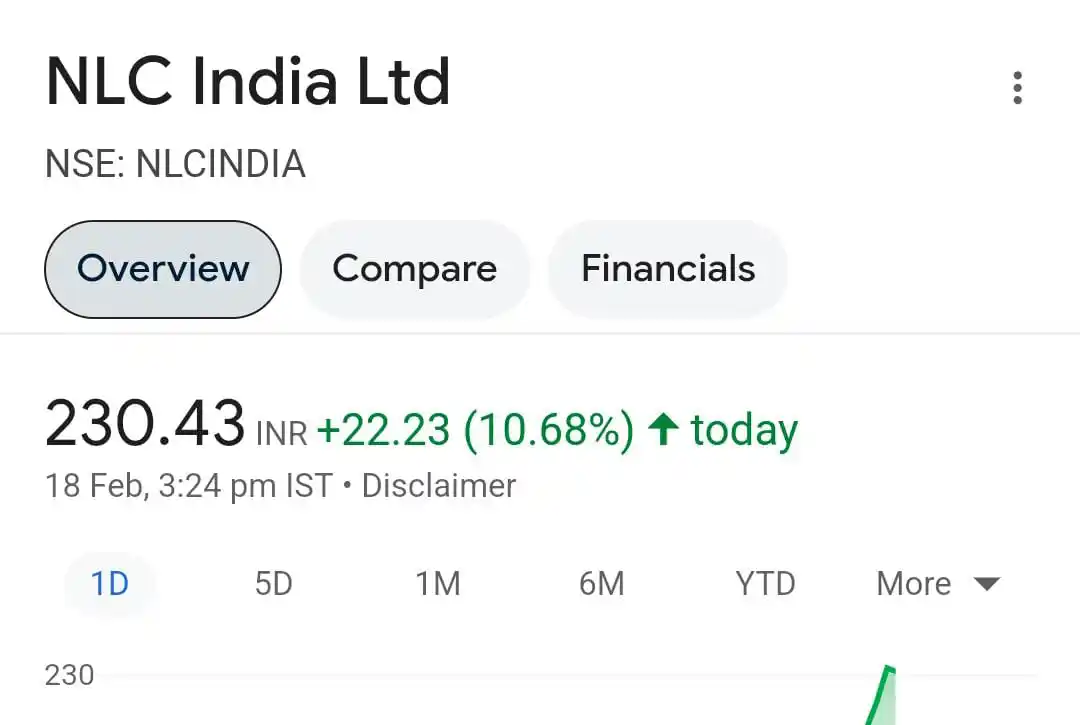Open the Financials tab

tap(666, 268)
